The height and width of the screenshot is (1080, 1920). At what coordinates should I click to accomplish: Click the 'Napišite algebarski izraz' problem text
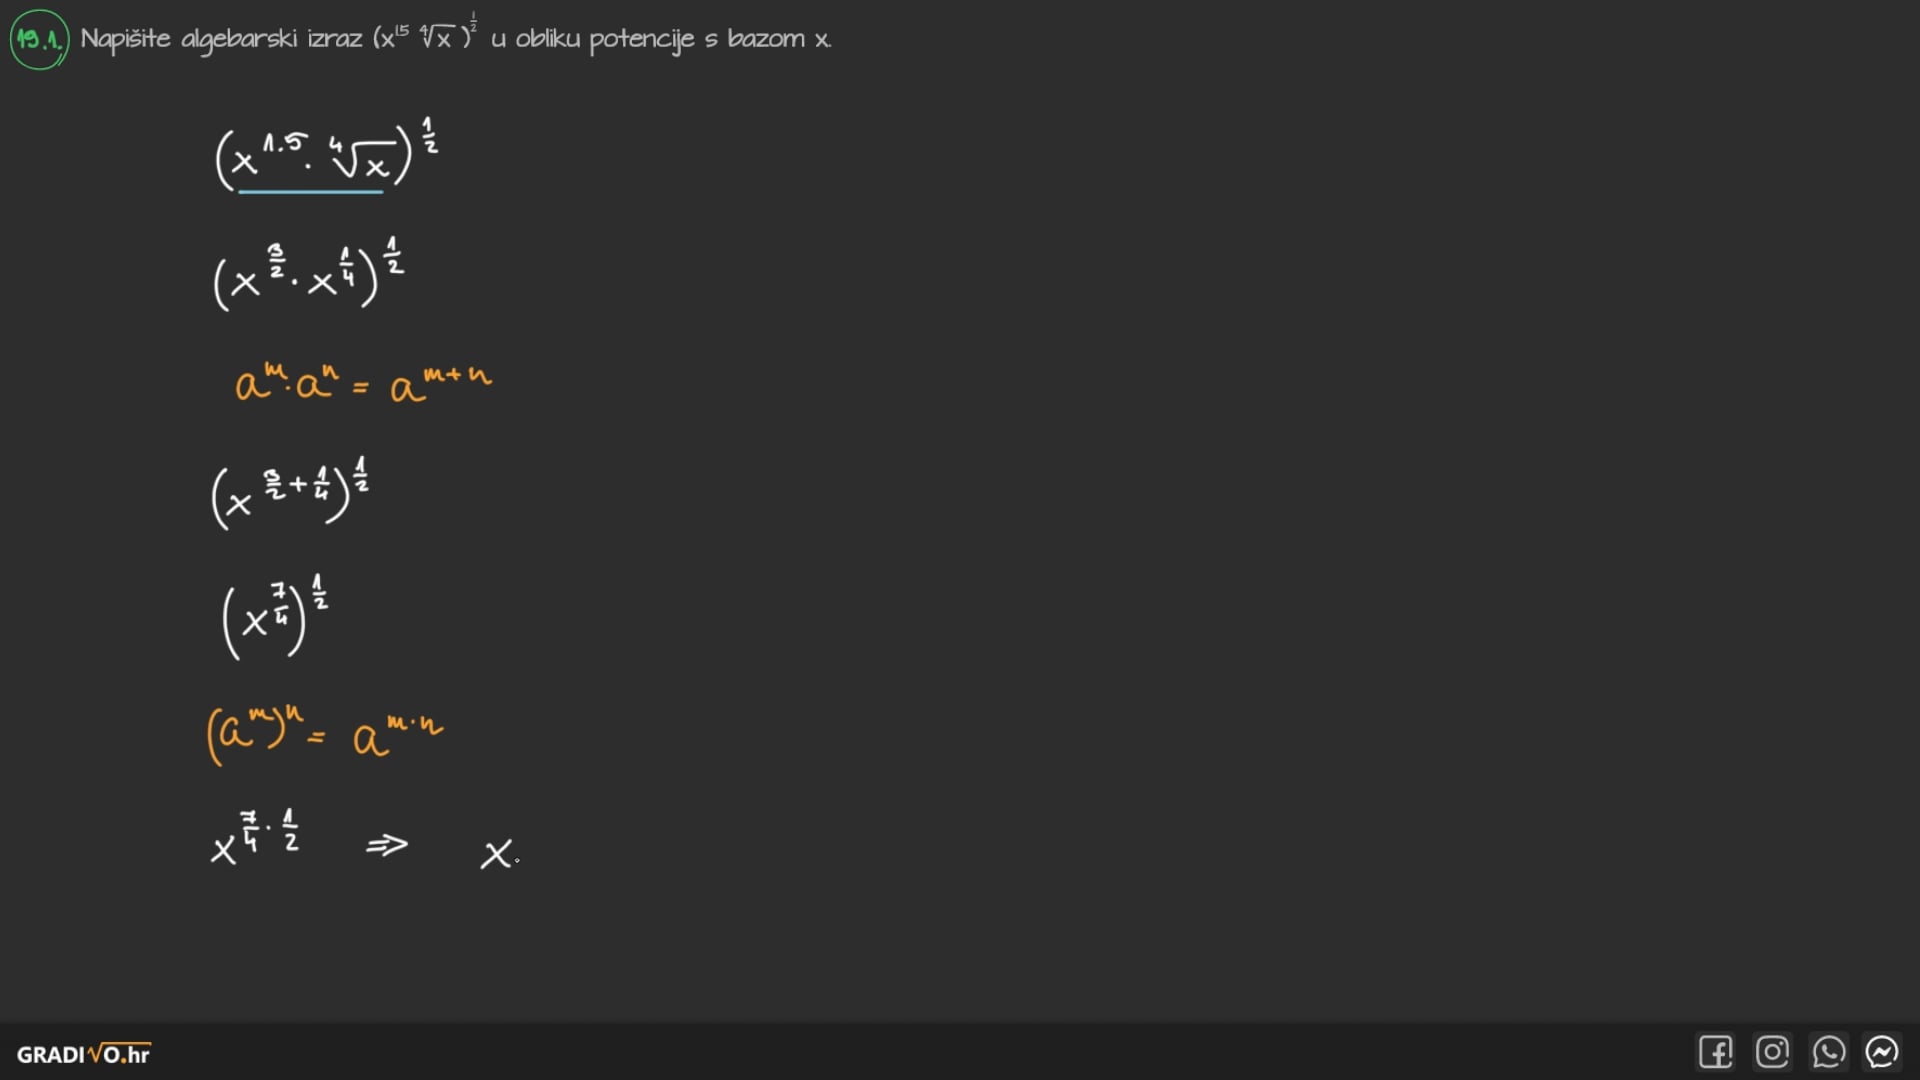(220, 39)
